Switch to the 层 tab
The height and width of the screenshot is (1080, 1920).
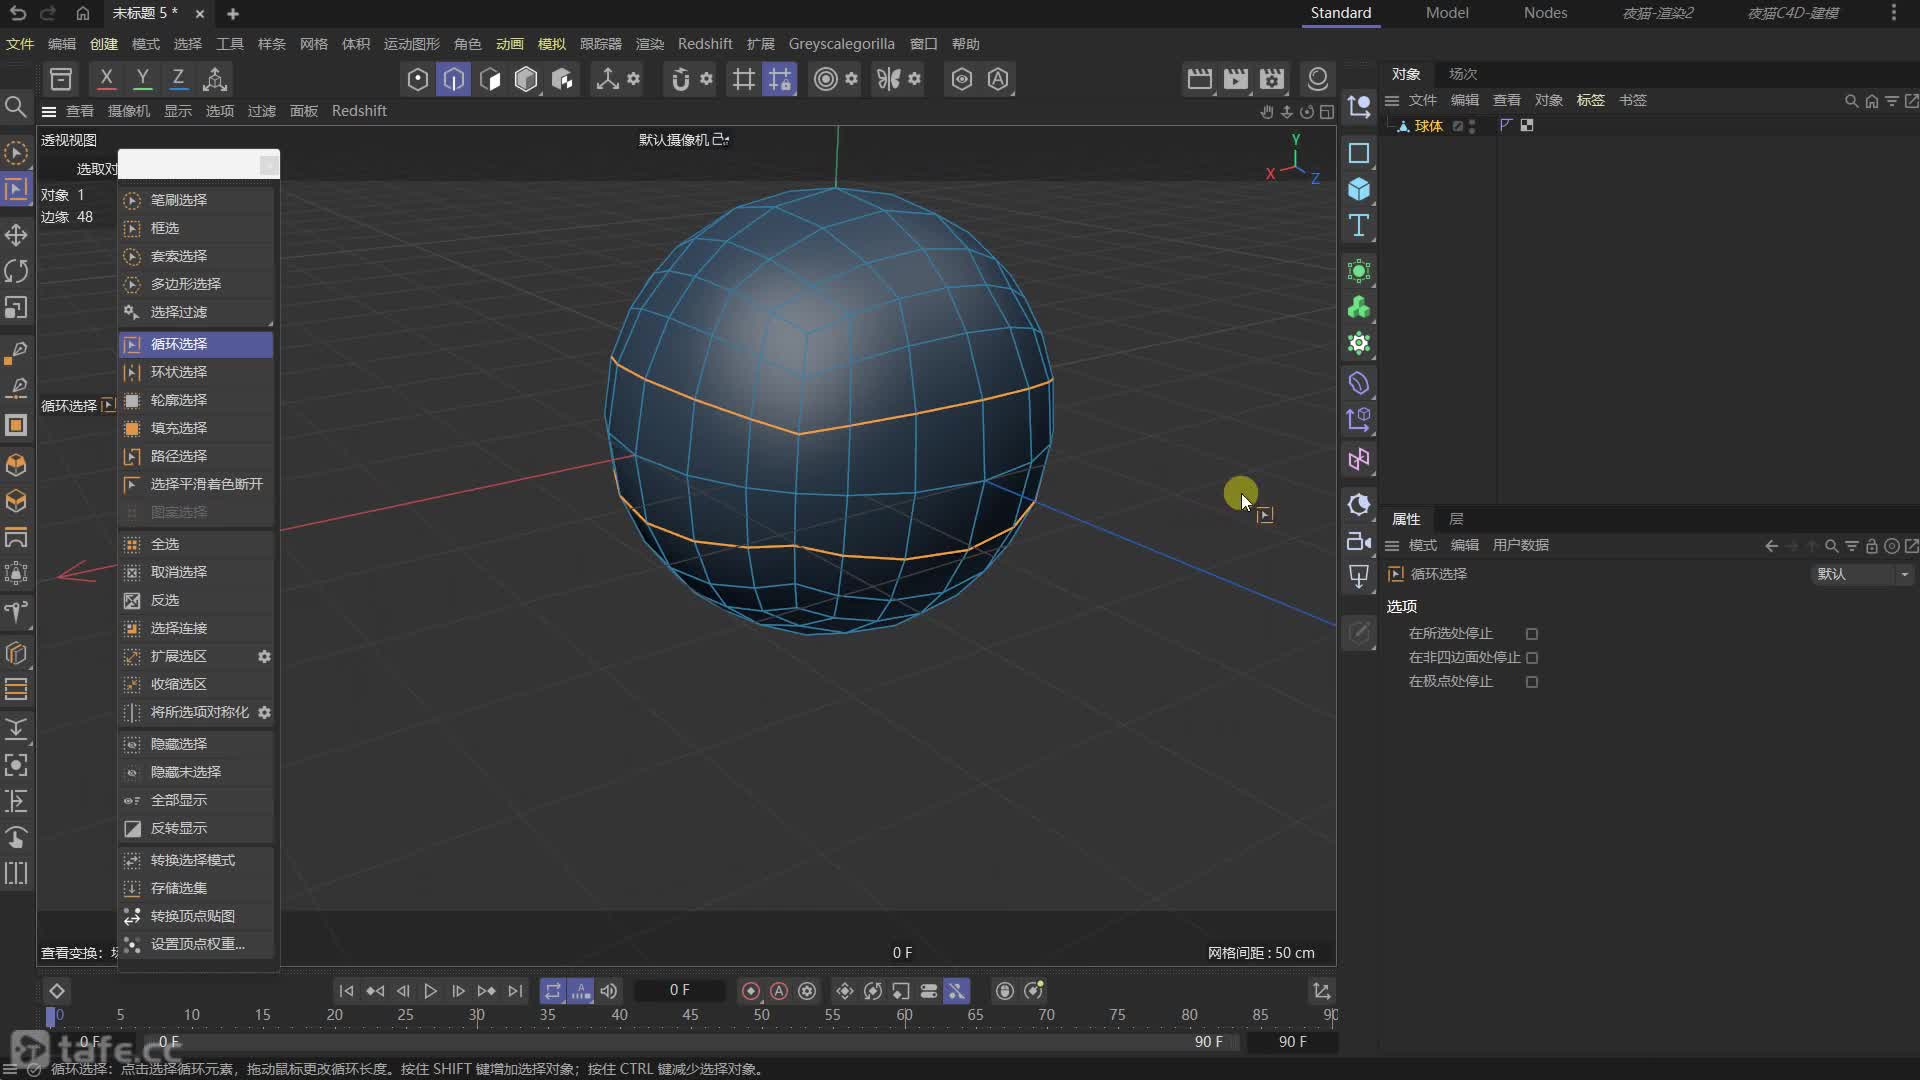tap(1456, 519)
